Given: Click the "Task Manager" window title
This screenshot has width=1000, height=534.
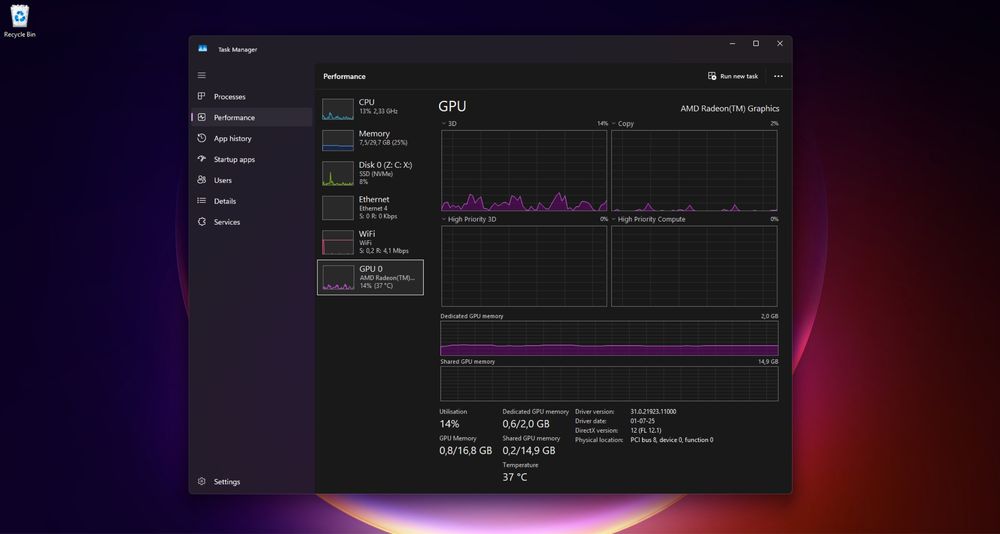Looking at the screenshot, I should coord(237,49).
